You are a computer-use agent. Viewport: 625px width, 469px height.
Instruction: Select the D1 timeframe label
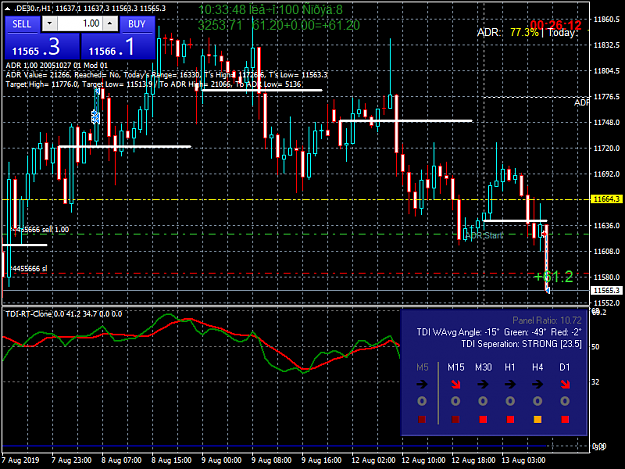coord(565,367)
